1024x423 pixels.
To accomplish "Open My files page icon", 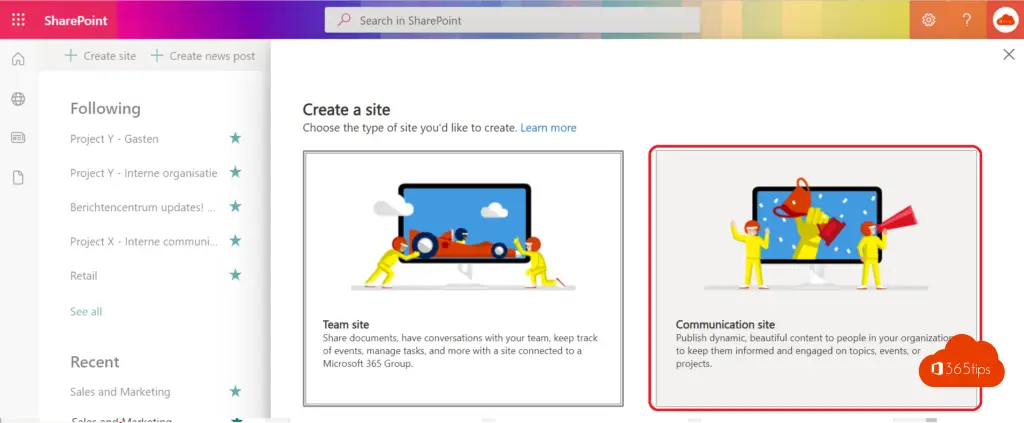I will point(18,178).
